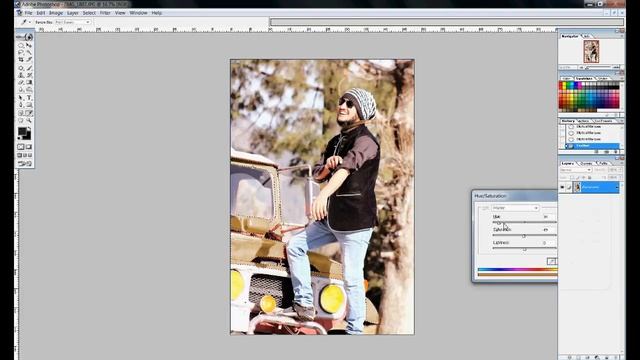This screenshot has height=360, width=640.
Task: Open the Sample Size dropdown in options bar
Action: (73, 22)
